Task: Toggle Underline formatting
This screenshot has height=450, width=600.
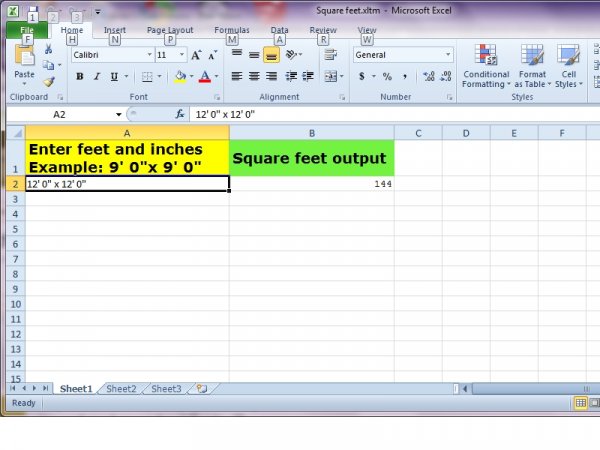Action: click(114, 77)
